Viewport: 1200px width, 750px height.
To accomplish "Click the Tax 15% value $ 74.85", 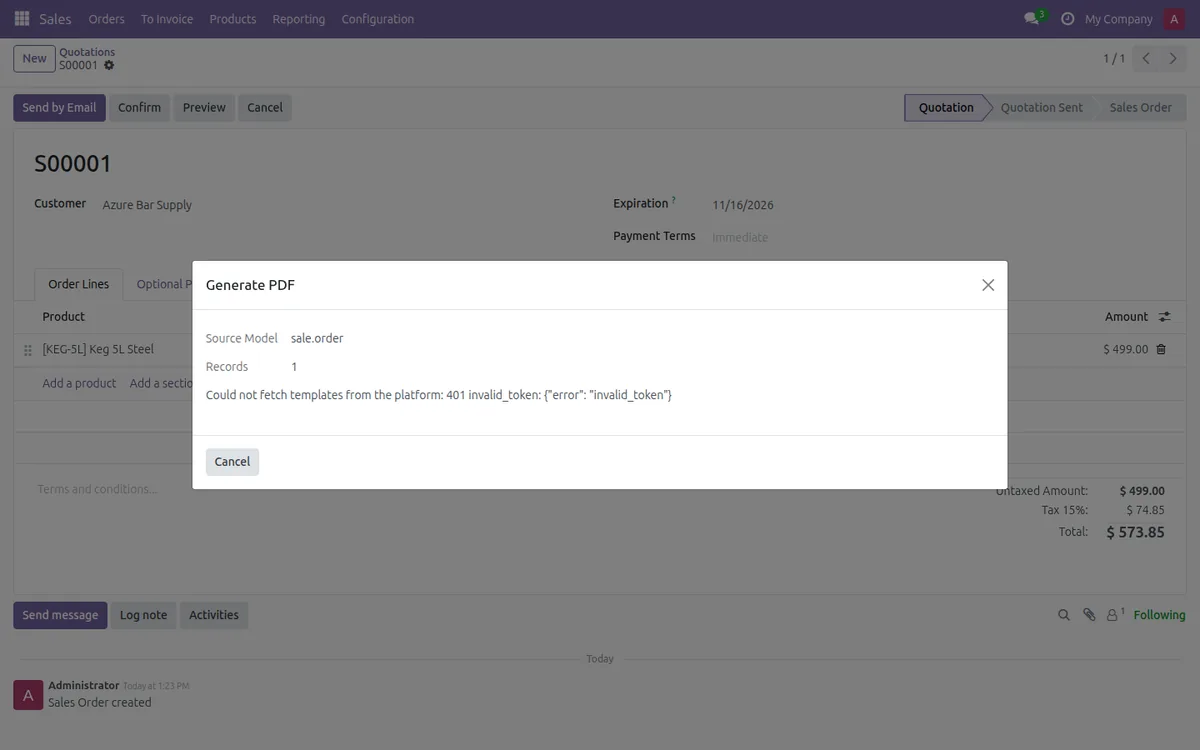I will click(1145, 510).
